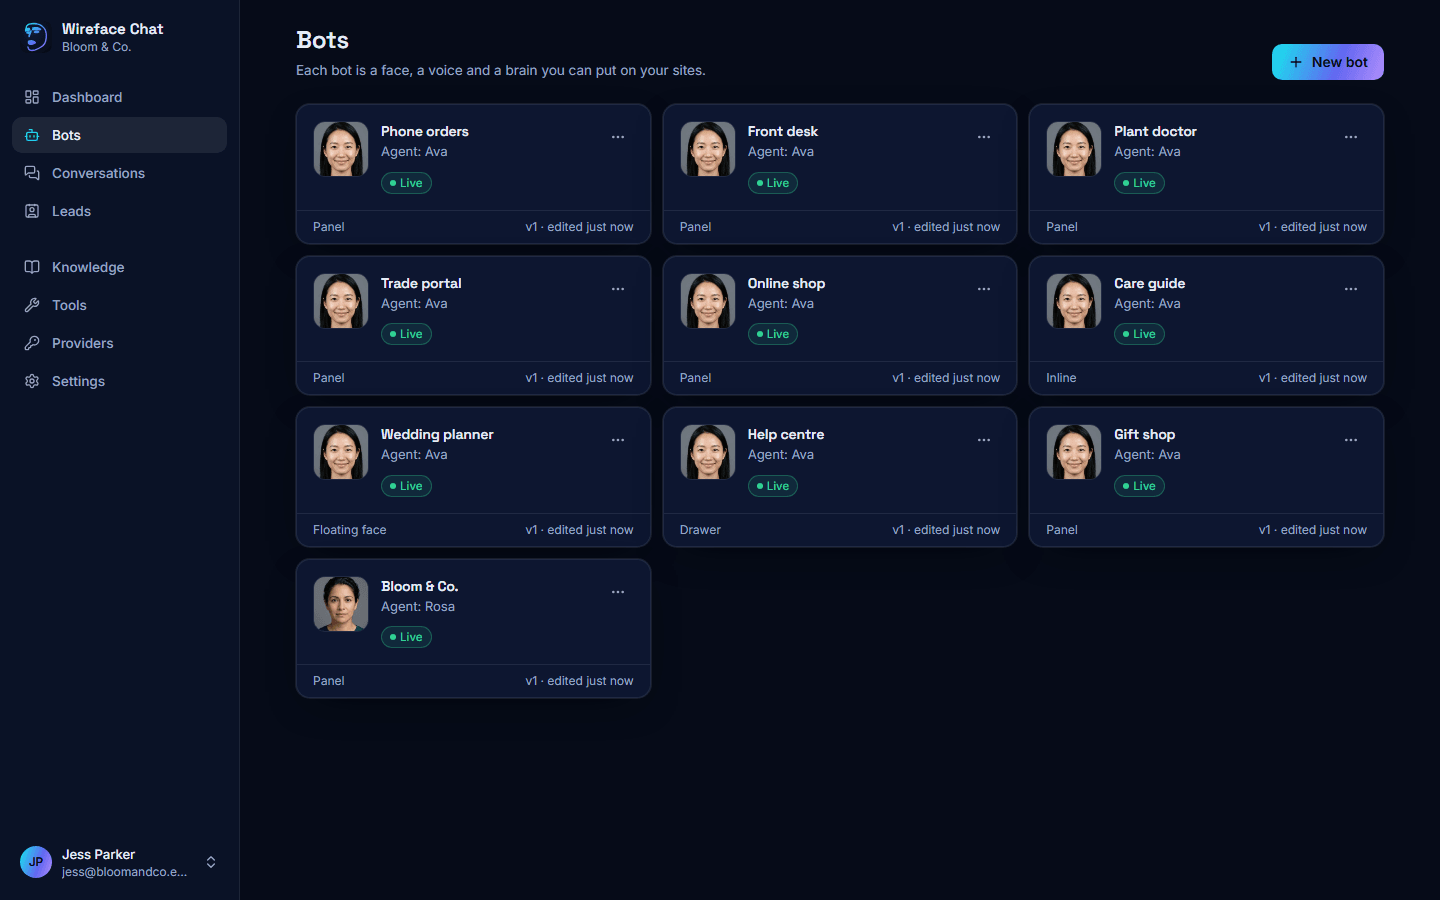Click the Providers key icon
The width and height of the screenshot is (1440, 900).
tap(32, 343)
